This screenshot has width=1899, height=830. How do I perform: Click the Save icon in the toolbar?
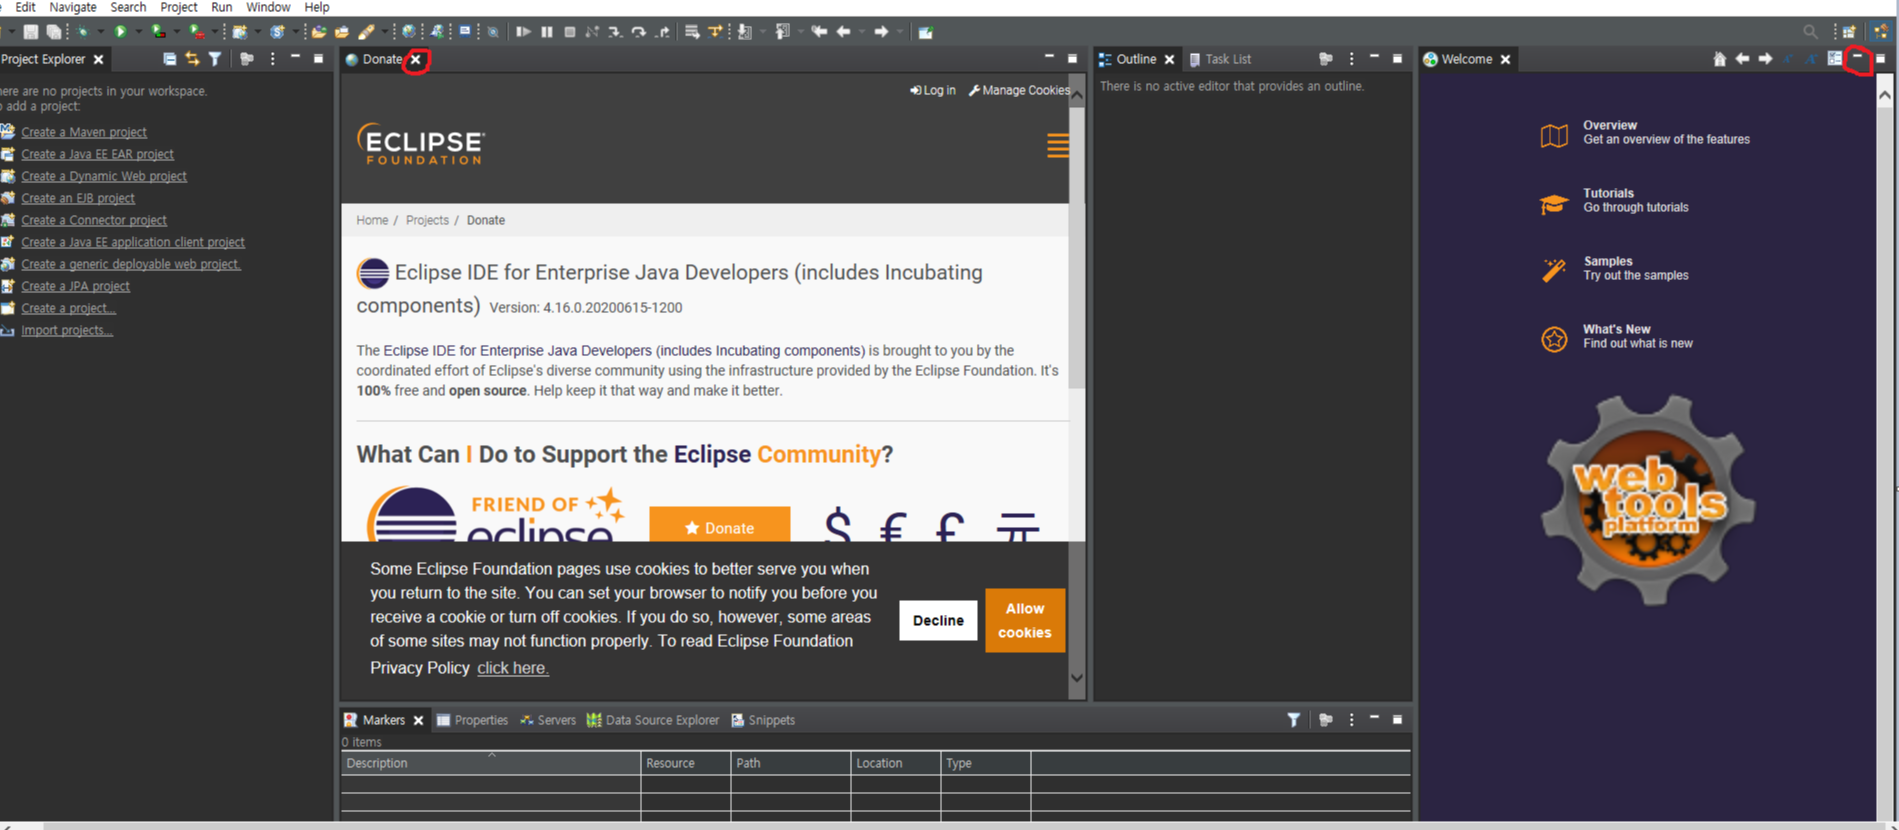[x=31, y=32]
